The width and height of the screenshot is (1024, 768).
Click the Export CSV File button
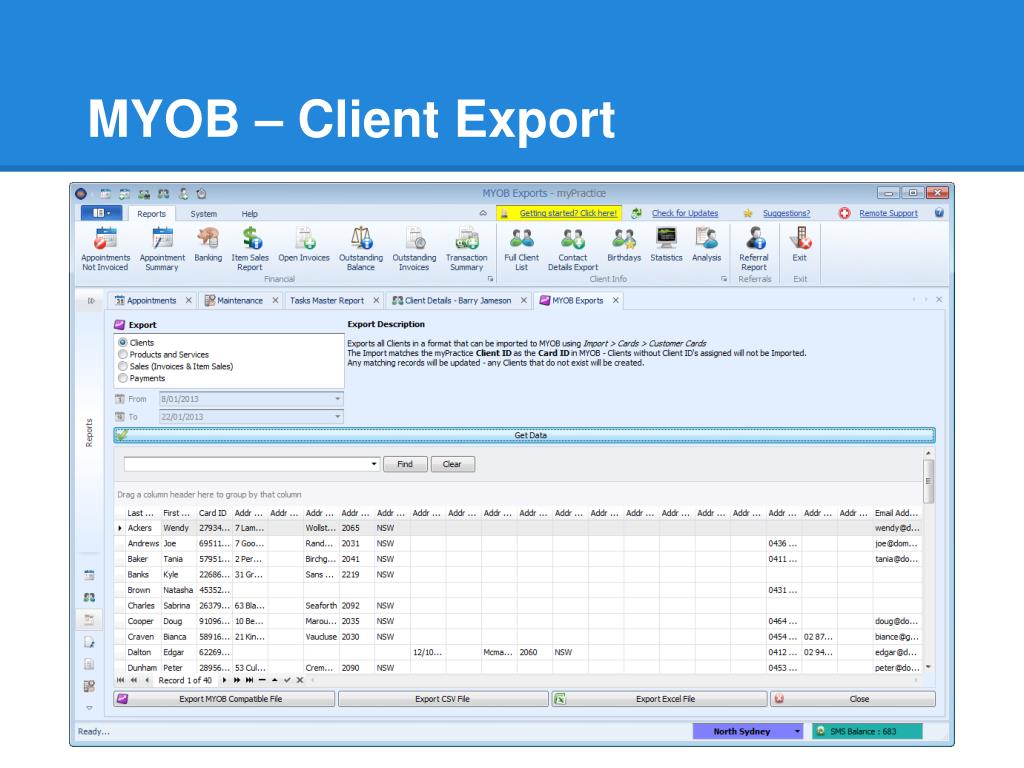[443, 699]
